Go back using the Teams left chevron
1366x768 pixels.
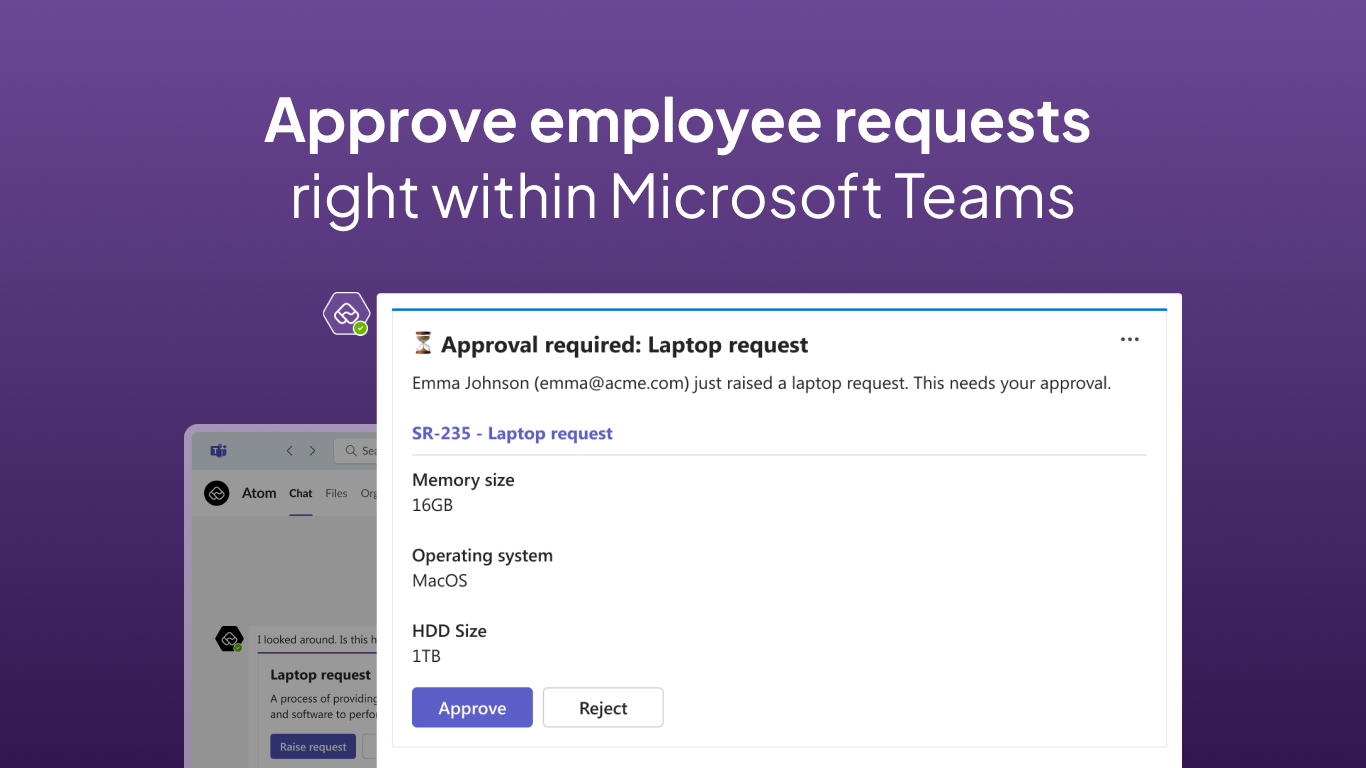(x=290, y=451)
